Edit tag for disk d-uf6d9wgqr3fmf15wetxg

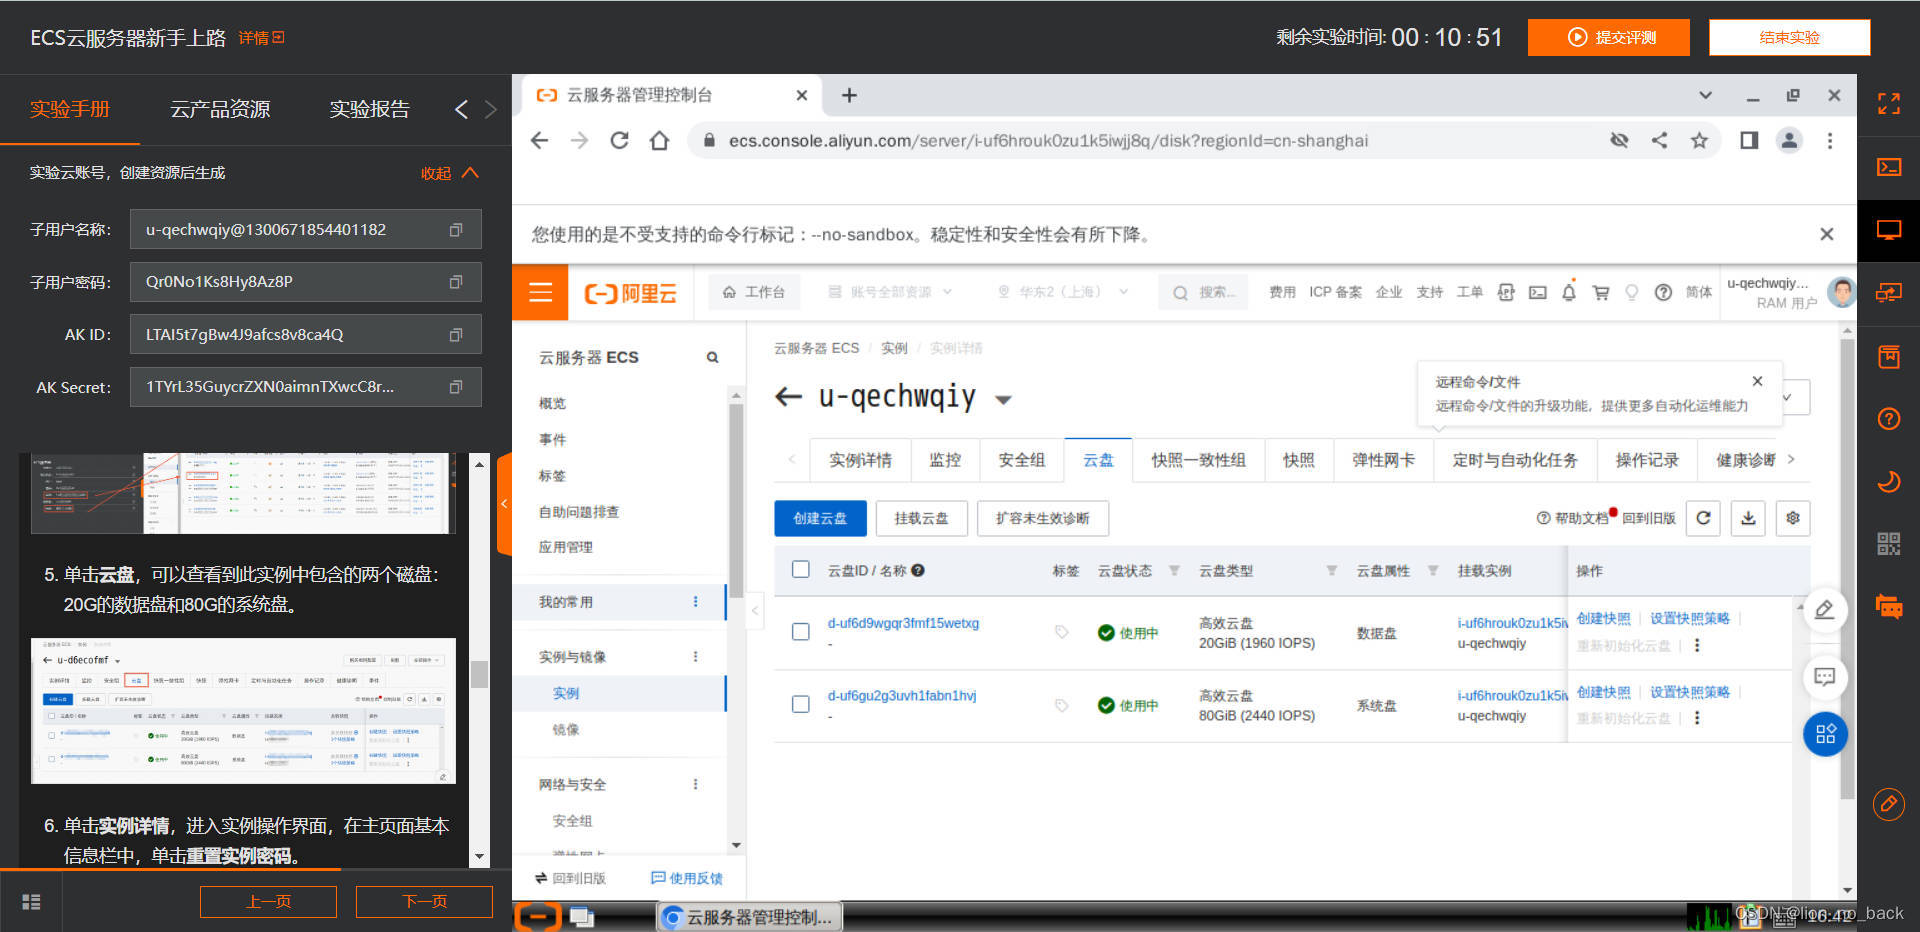1062,632
